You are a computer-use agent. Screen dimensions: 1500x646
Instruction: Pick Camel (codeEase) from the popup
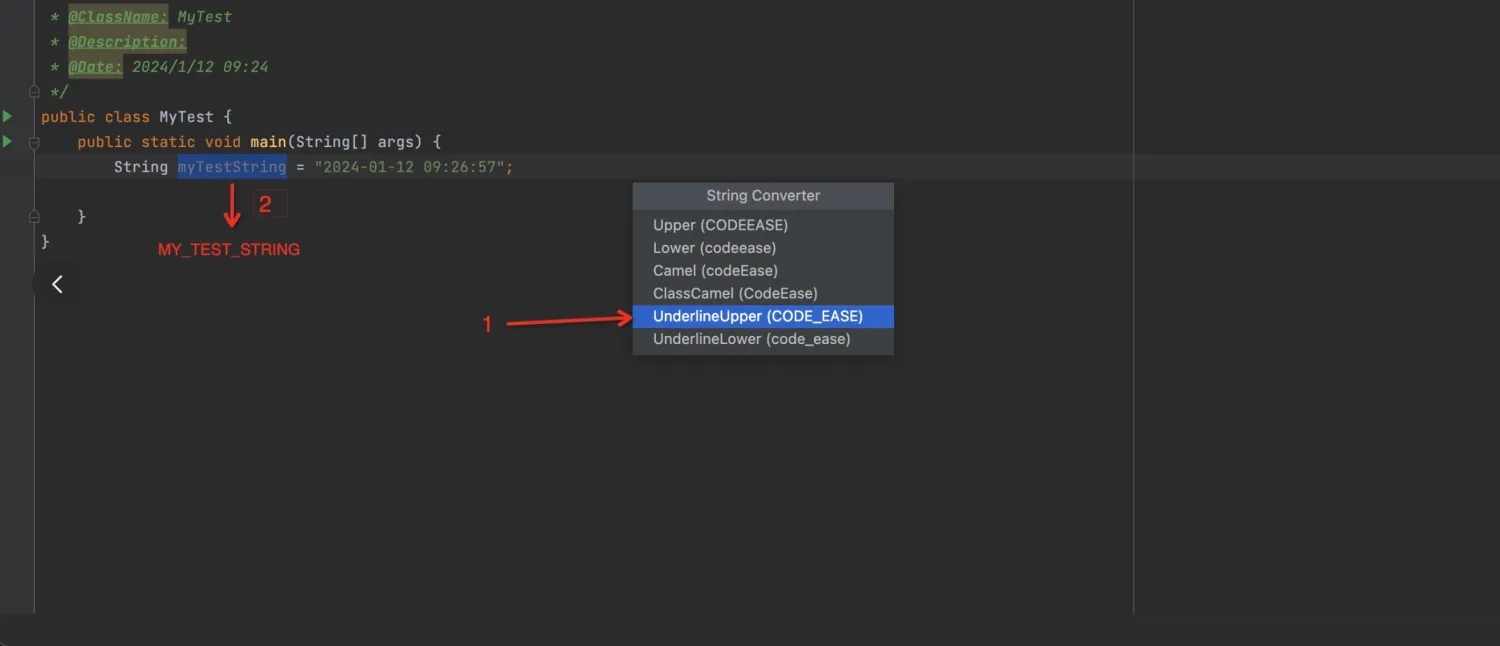pos(714,270)
